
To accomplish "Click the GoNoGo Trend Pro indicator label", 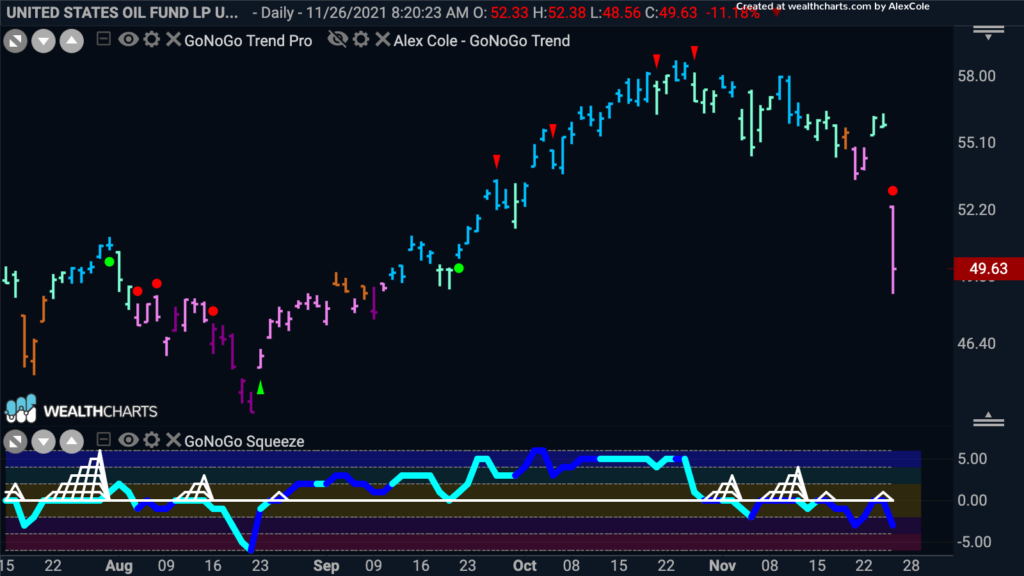I will 248,40.
